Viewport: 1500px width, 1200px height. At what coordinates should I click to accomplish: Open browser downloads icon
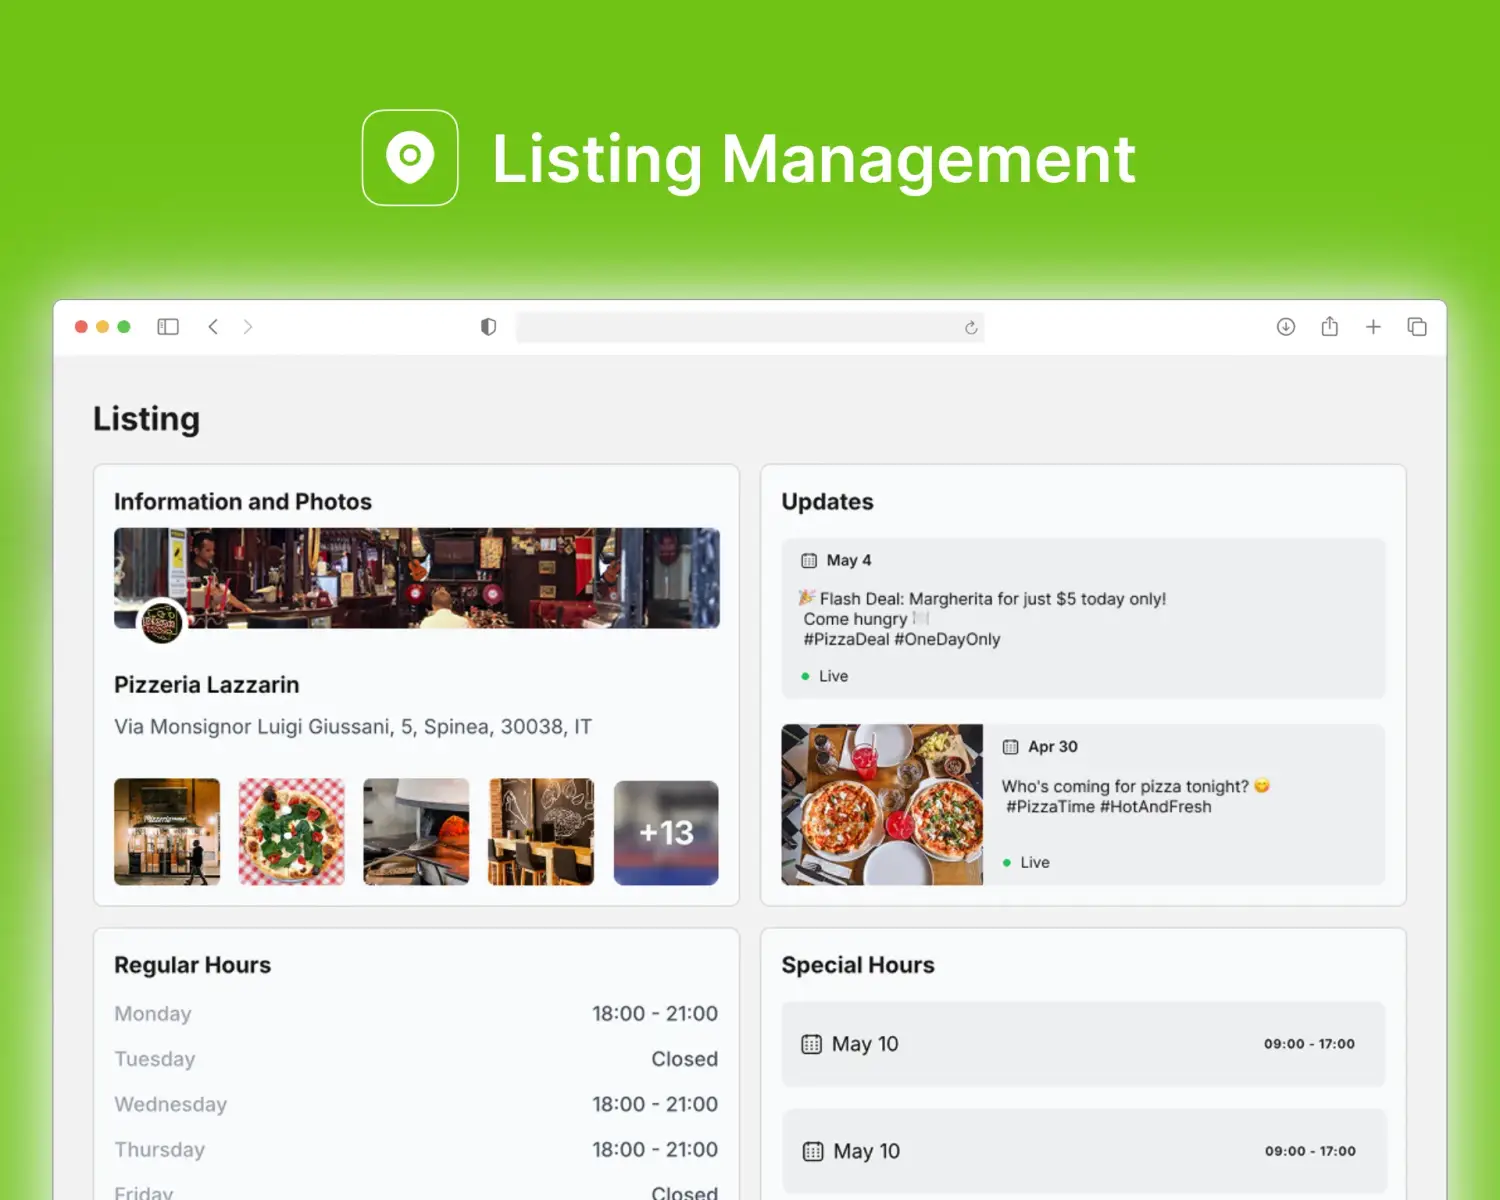1286,327
